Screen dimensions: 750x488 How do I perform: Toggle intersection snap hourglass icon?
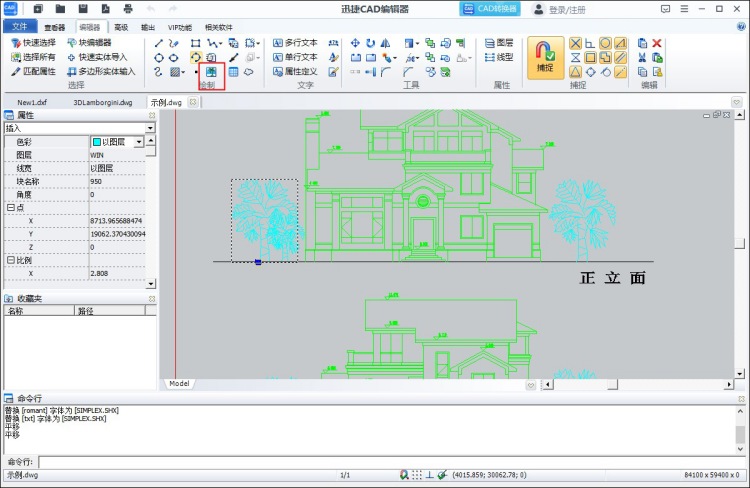point(575,58)
